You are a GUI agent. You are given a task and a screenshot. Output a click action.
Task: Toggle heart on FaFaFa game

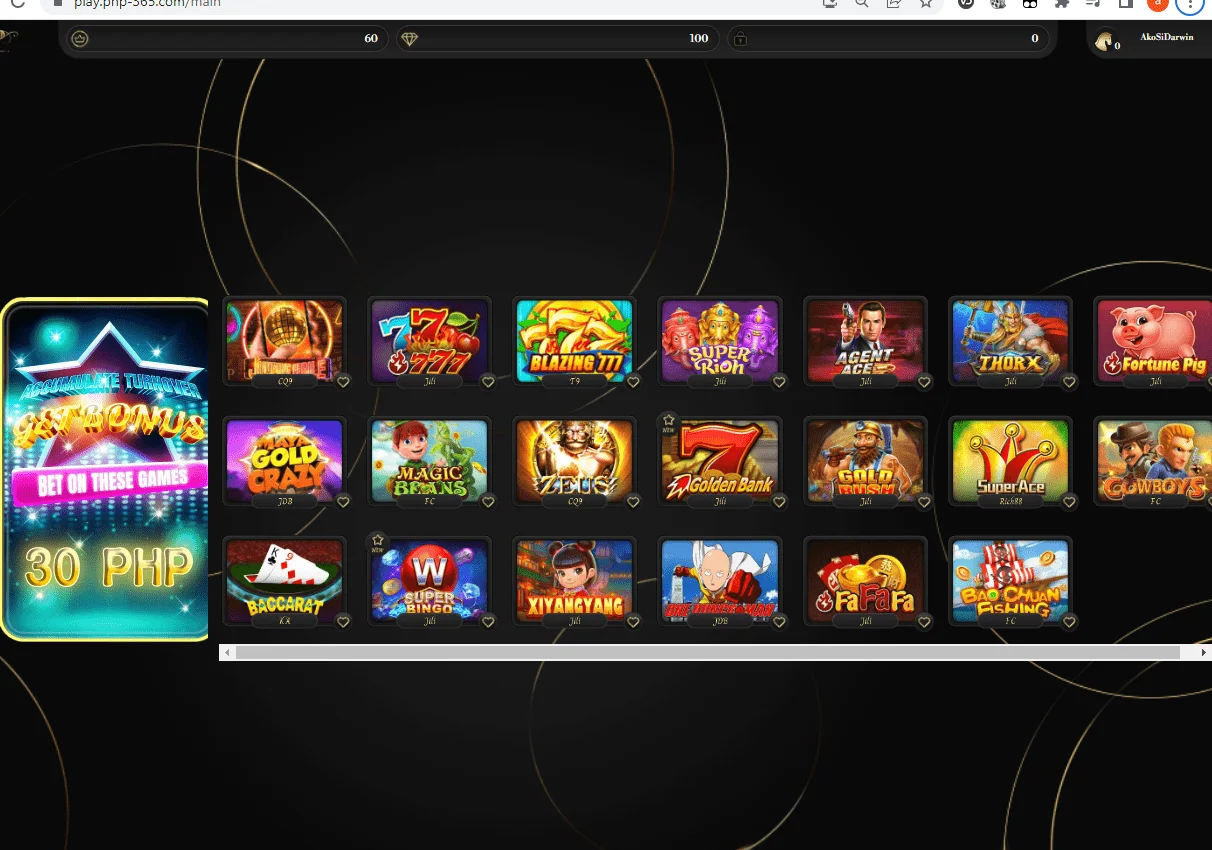[924, 621]
